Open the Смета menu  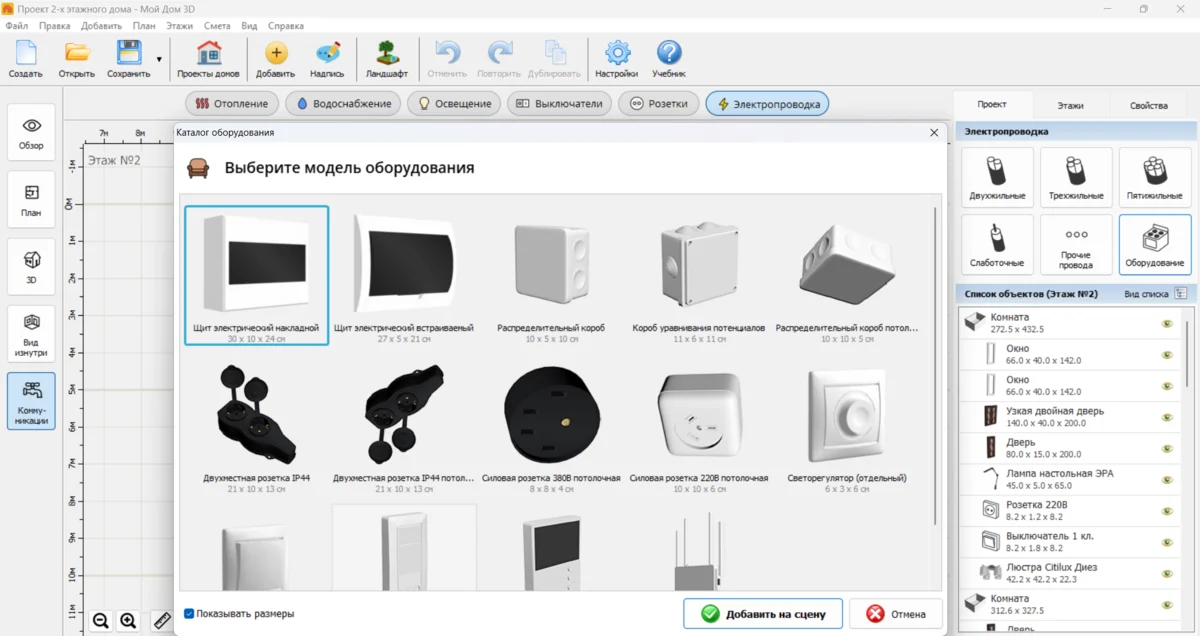click(216, 25)
